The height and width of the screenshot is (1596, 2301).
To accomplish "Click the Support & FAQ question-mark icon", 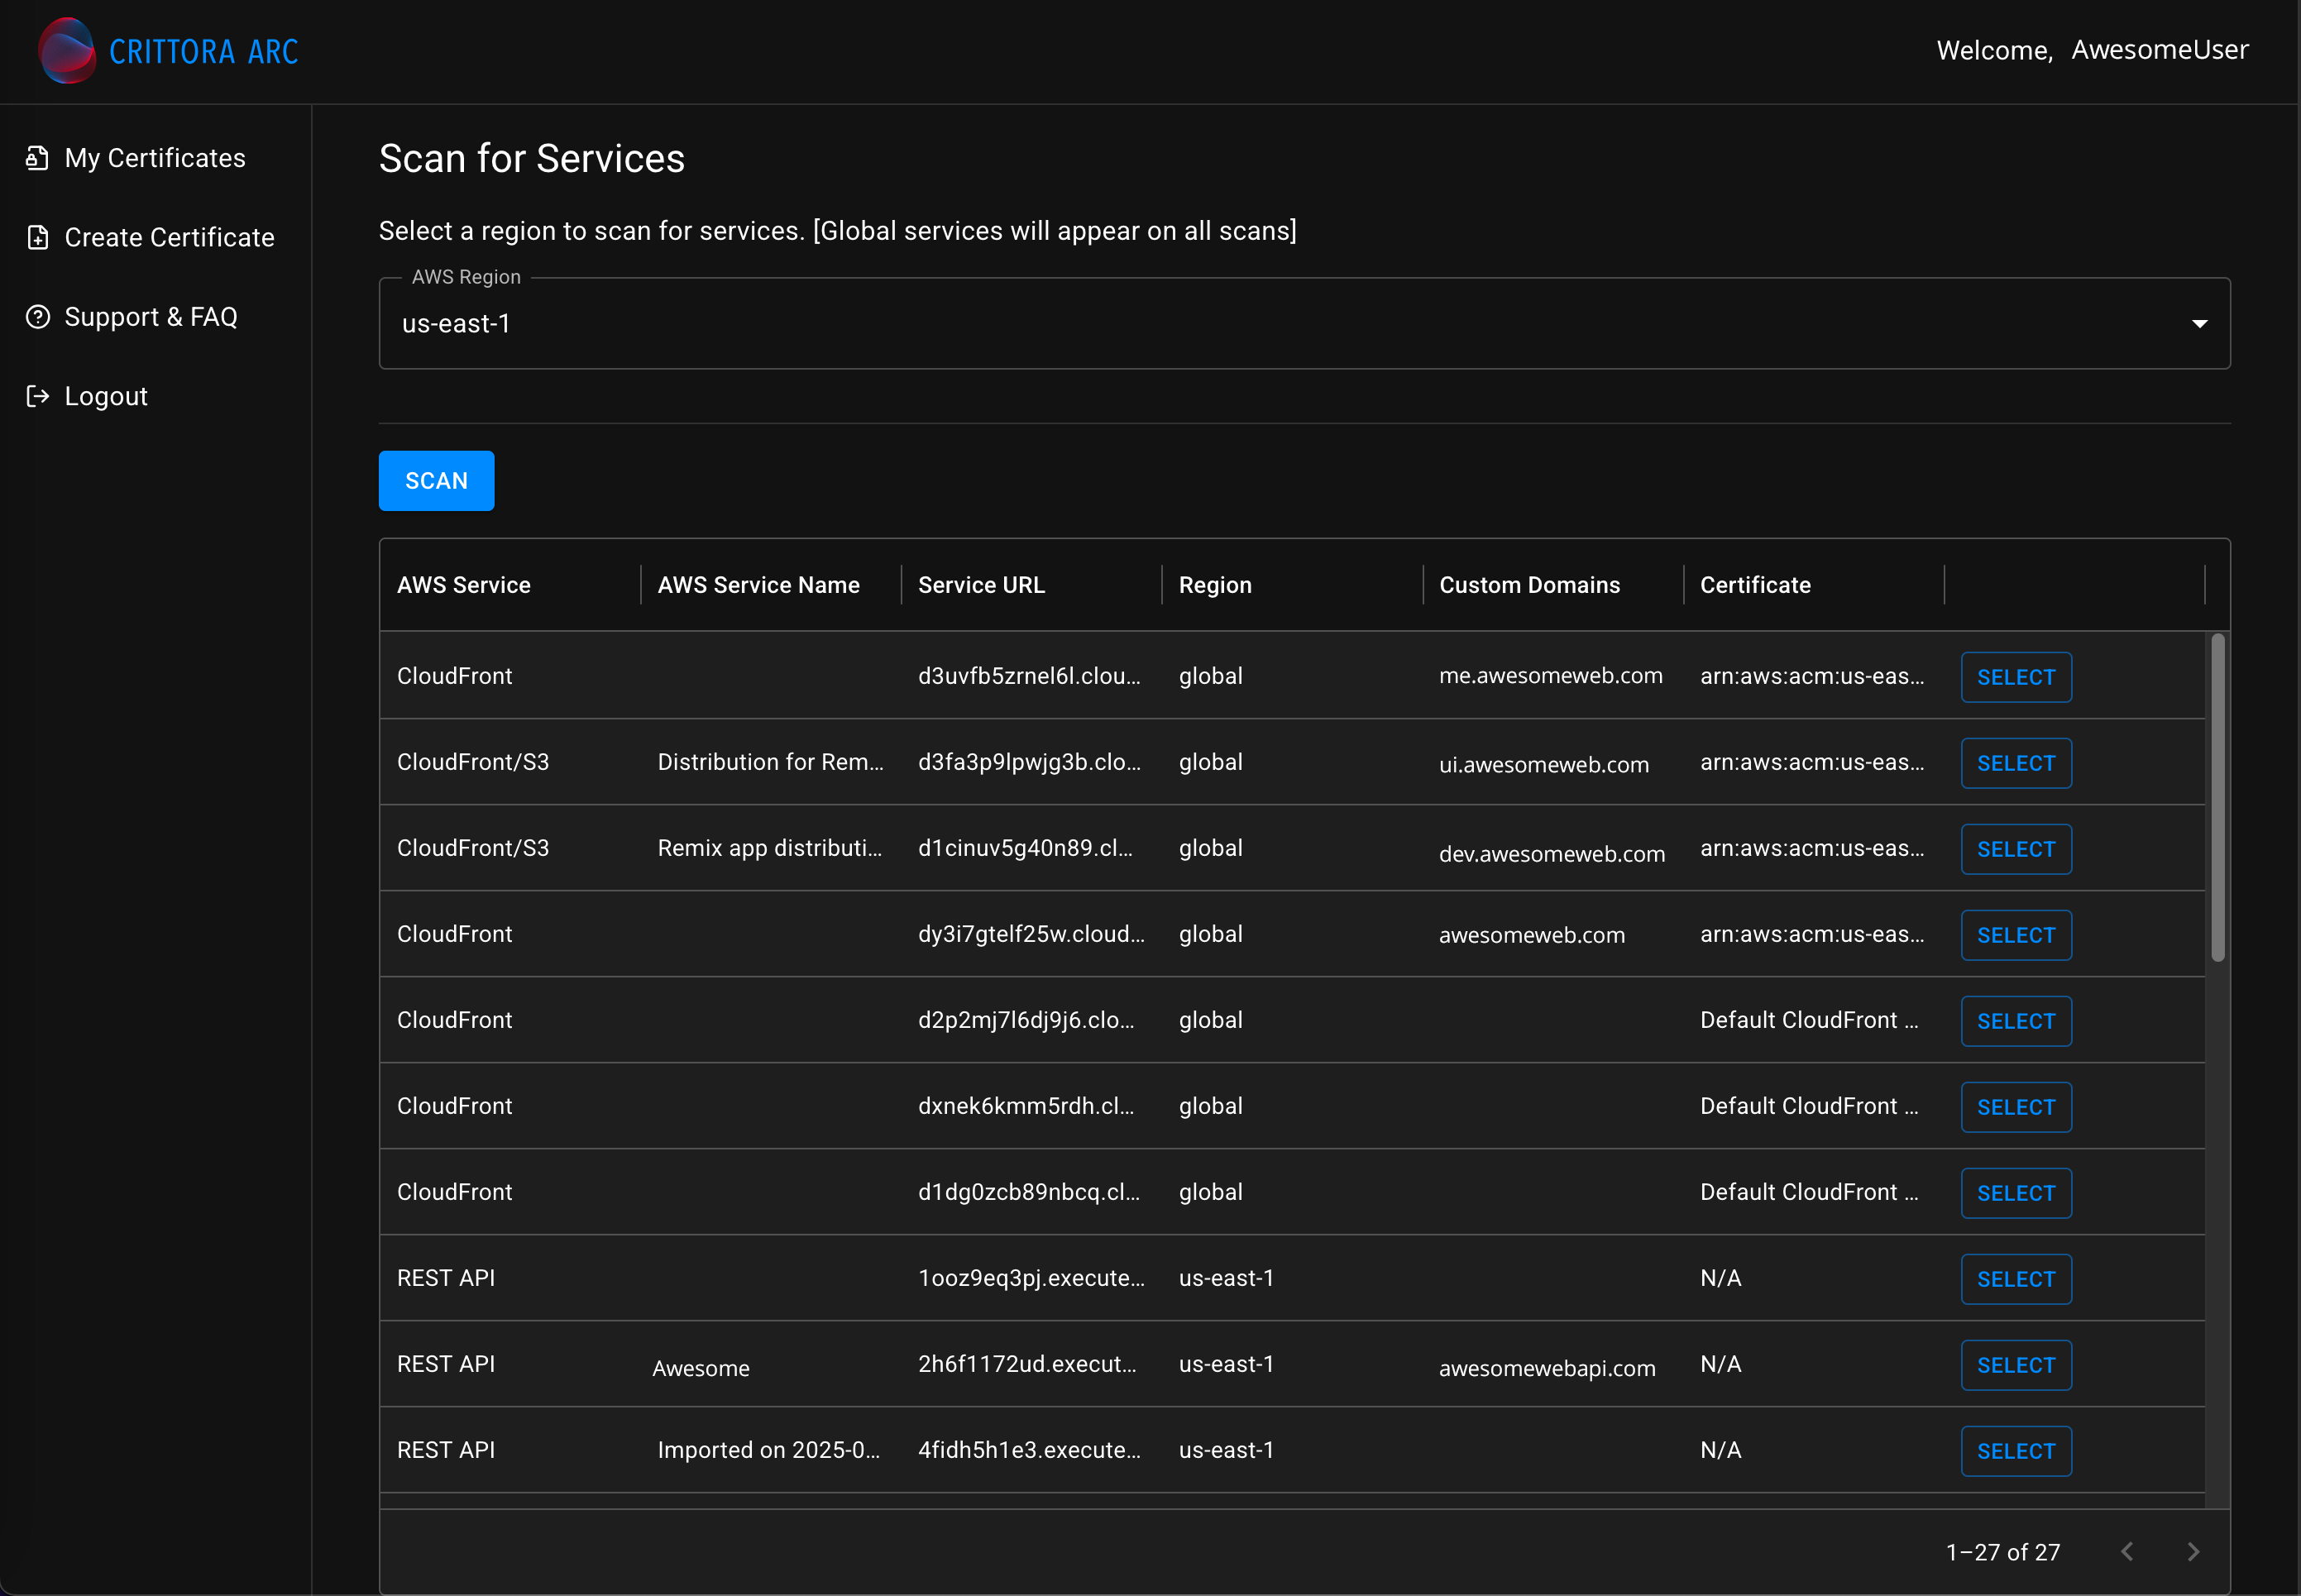I will [37, 317].
